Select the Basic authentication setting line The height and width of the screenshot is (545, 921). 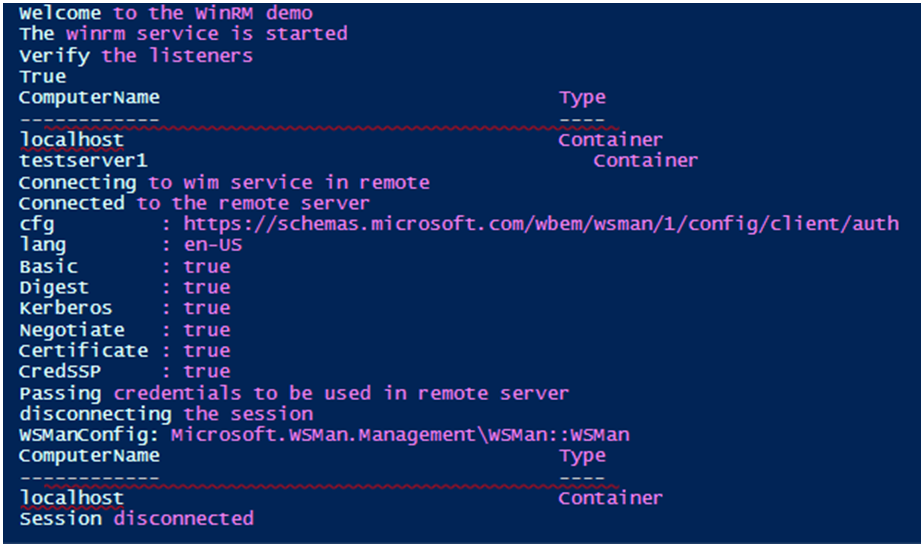124,267
